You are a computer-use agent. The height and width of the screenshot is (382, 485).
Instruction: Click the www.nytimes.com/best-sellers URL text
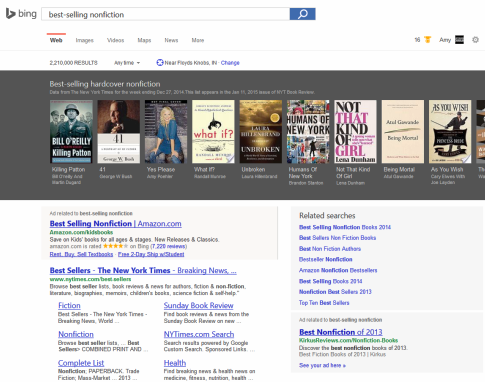[x=90, y=279]
